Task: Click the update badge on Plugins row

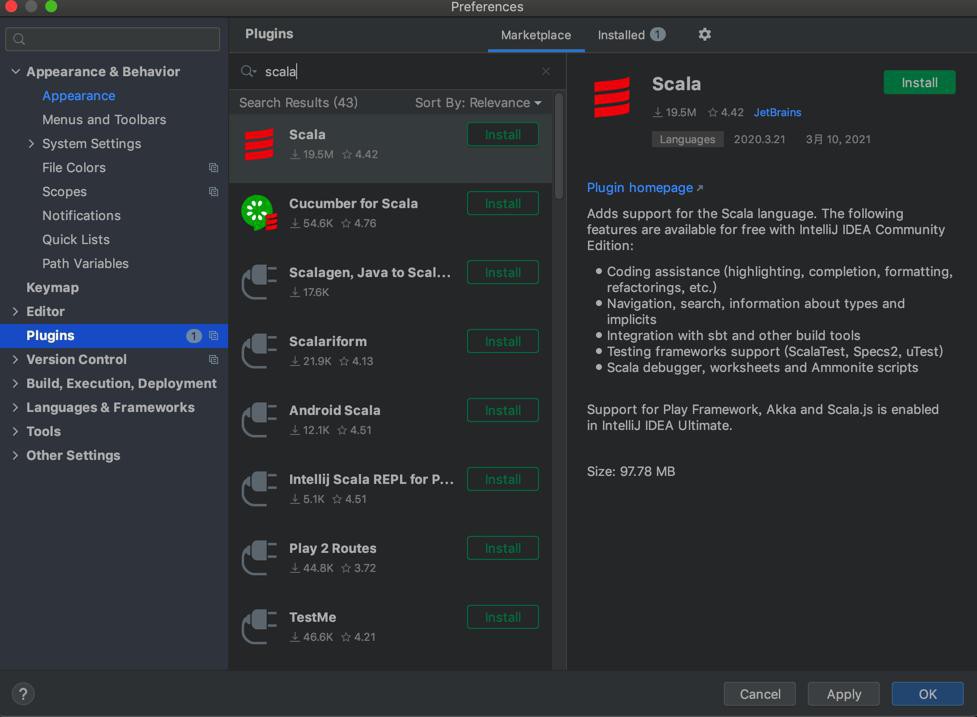Action: click(194, 336)
